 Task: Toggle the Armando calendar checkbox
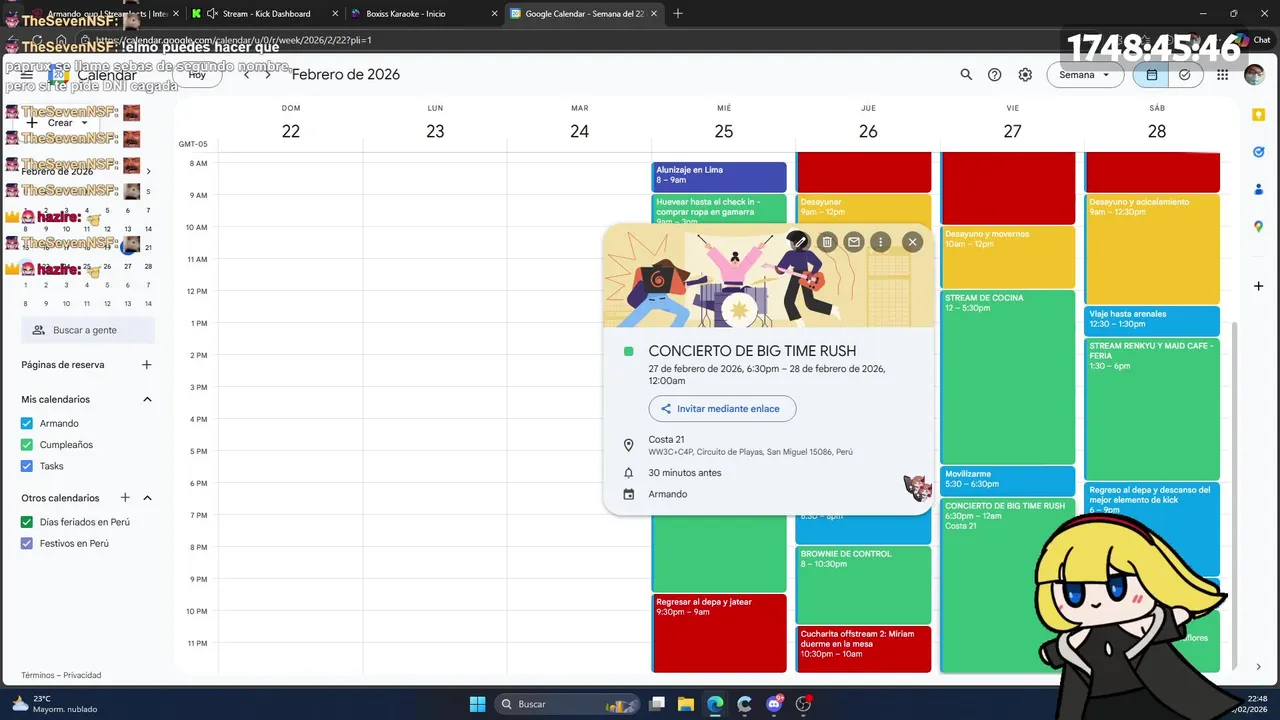(27, 423)
